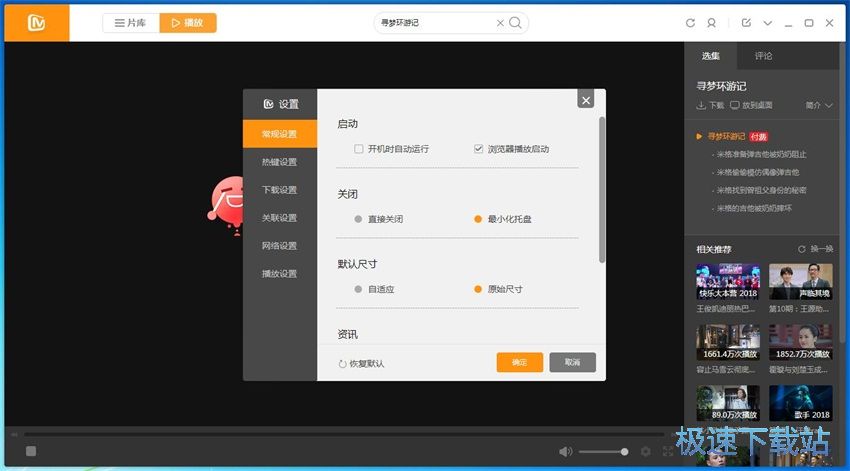
Task: Click the feedback edit icon in title bar
Action: [746, 23]
